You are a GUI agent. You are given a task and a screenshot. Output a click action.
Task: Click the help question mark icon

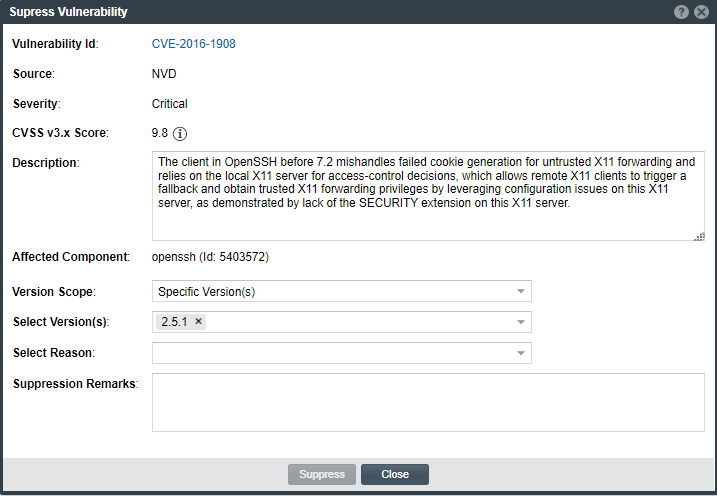(x=681, y=12)
